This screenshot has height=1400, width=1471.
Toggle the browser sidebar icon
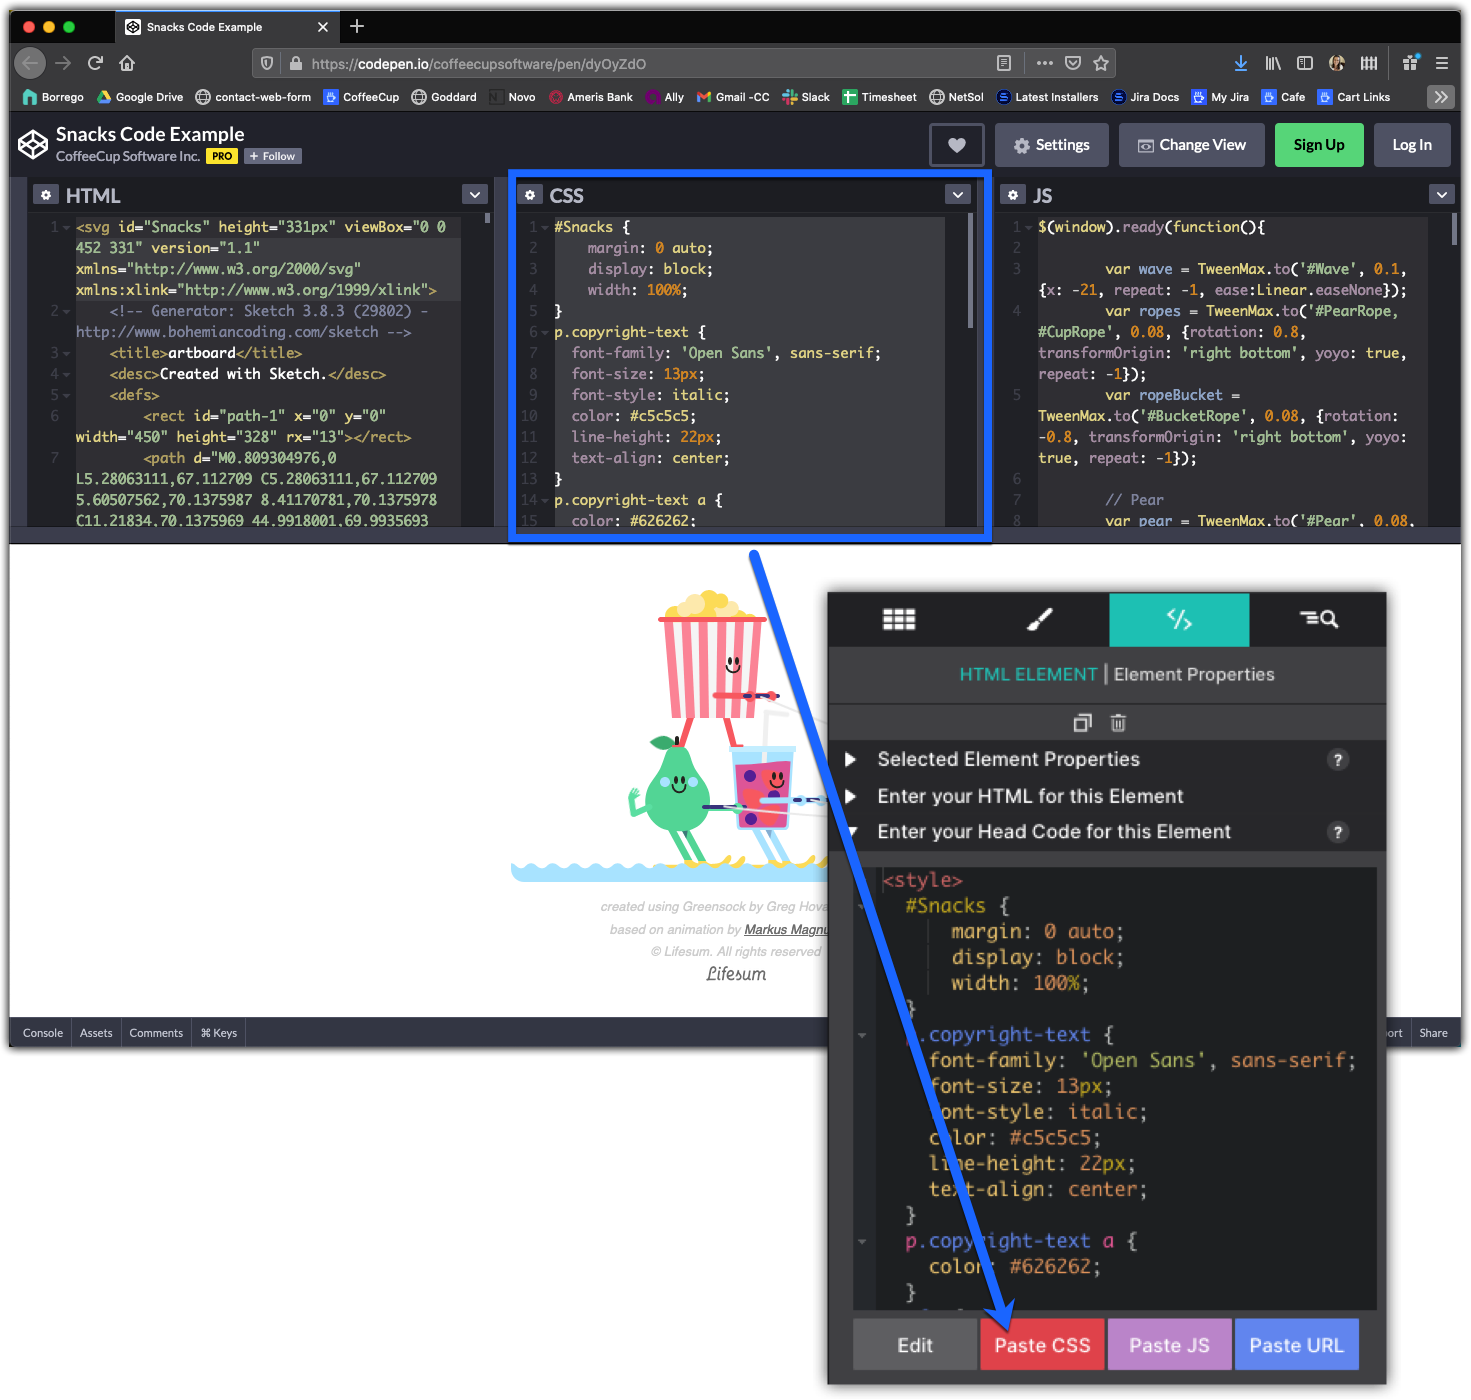1305,63
